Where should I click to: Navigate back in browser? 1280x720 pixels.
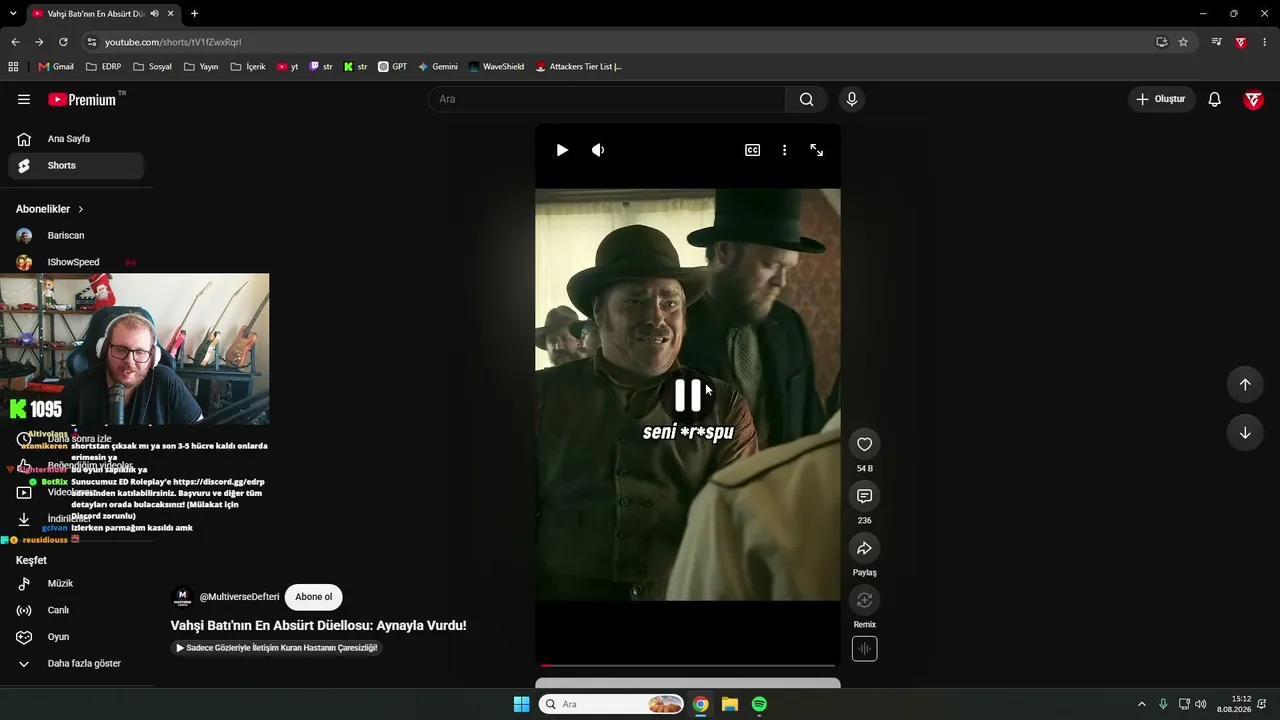[x=15, y=42]
